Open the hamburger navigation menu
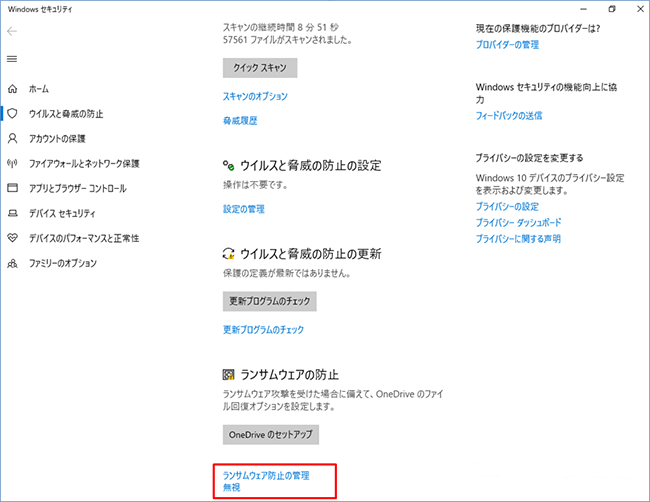 12,59
